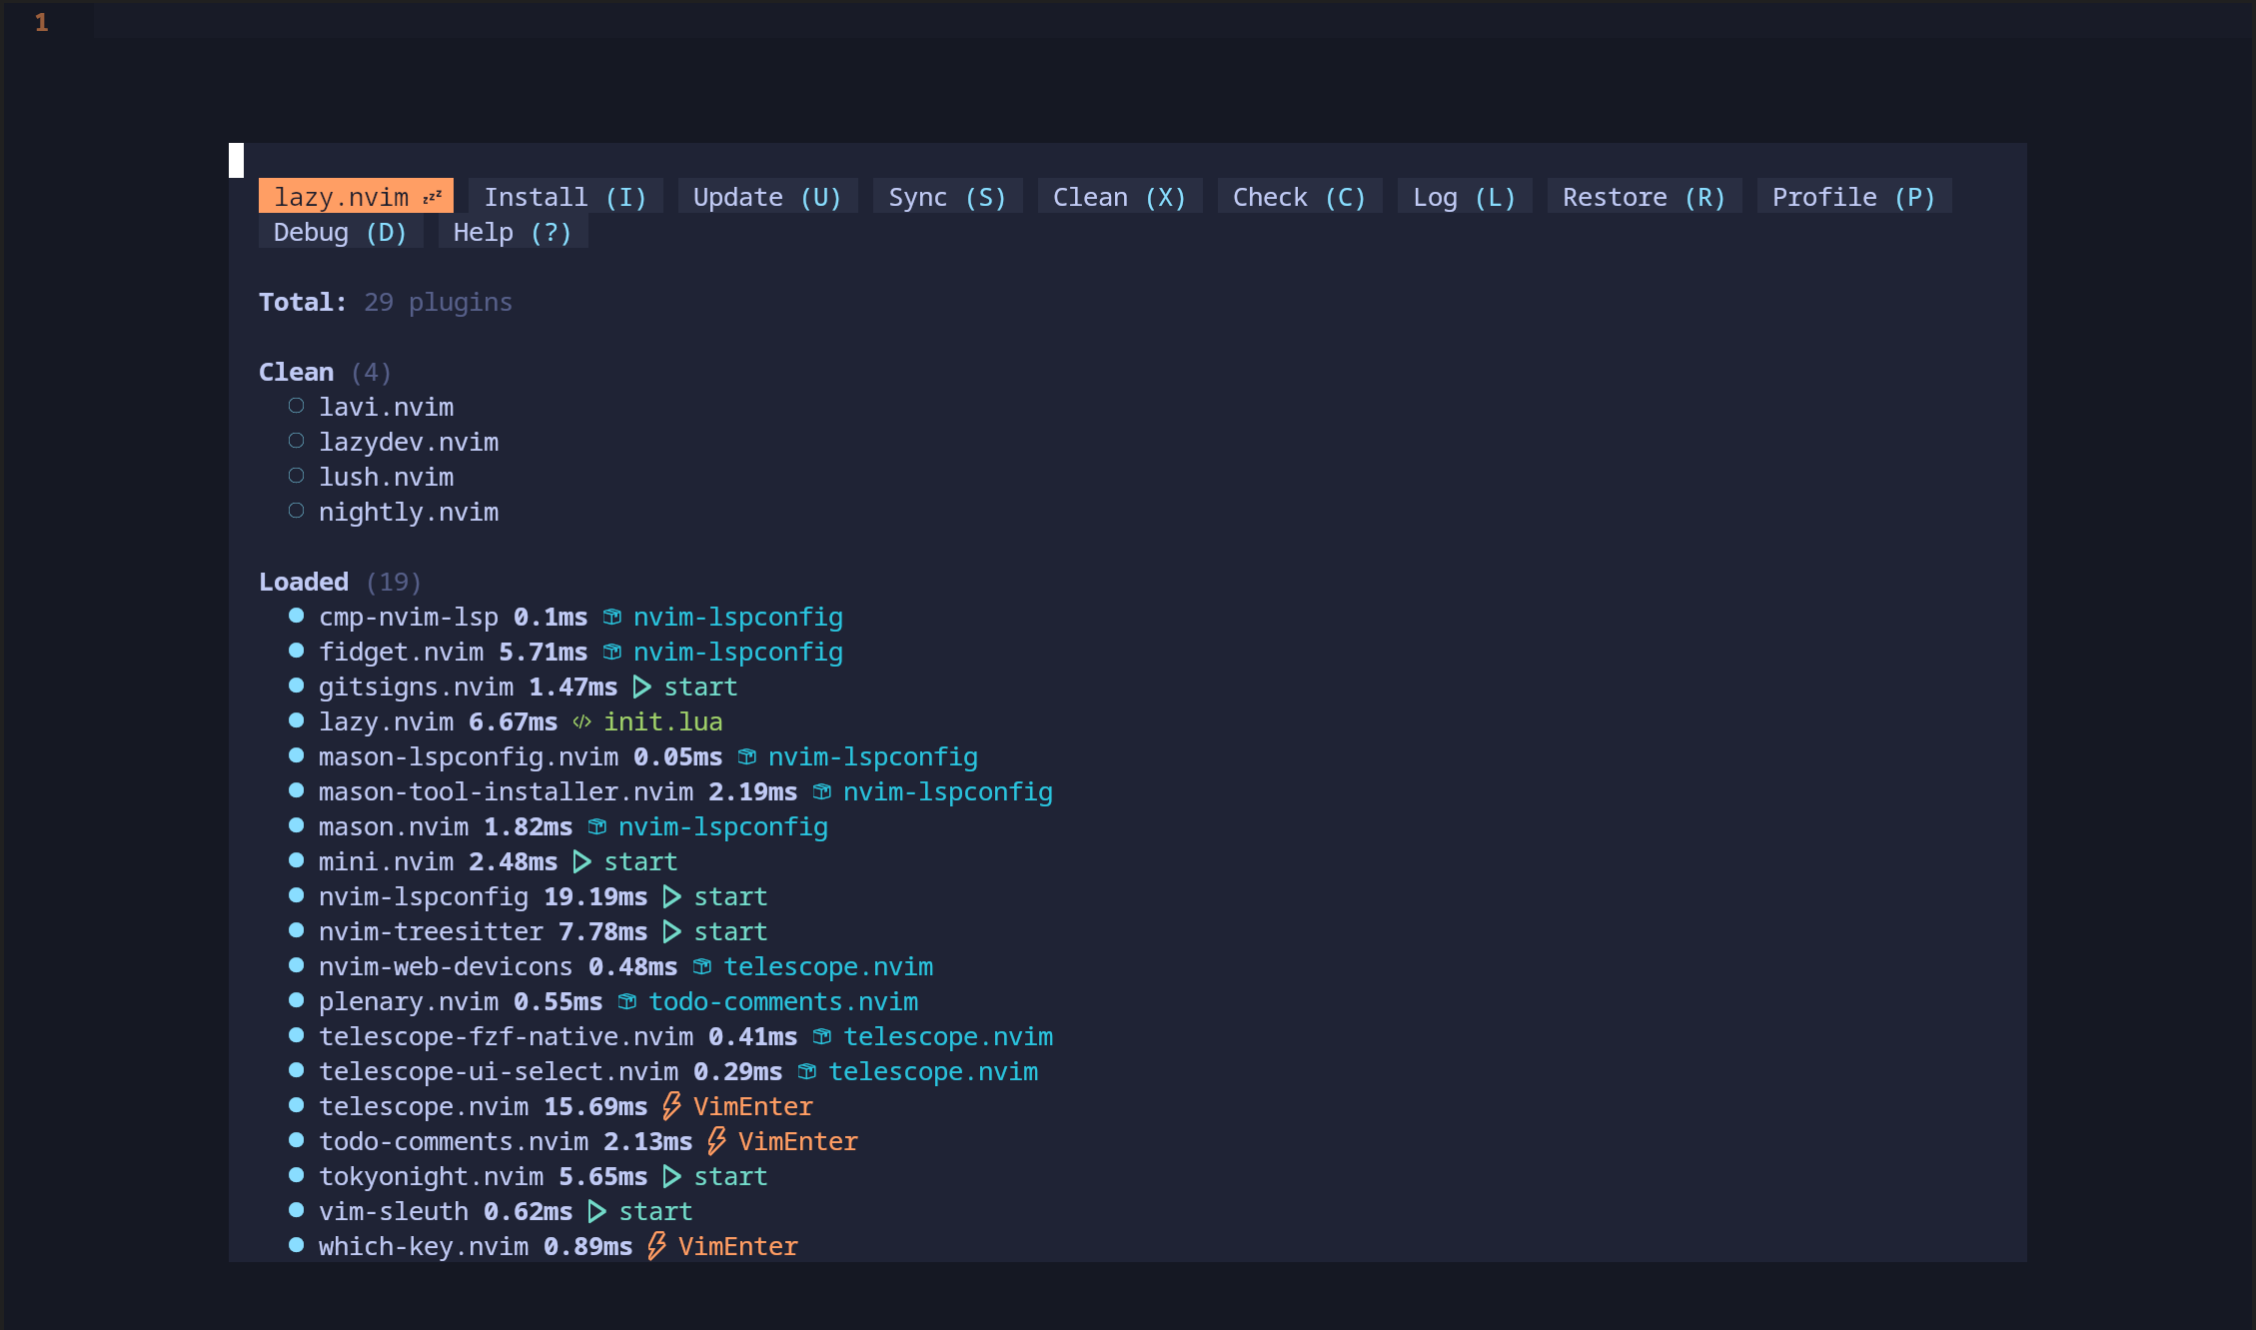
Task: Select the Clean (X) tab
Action: 1119,197
